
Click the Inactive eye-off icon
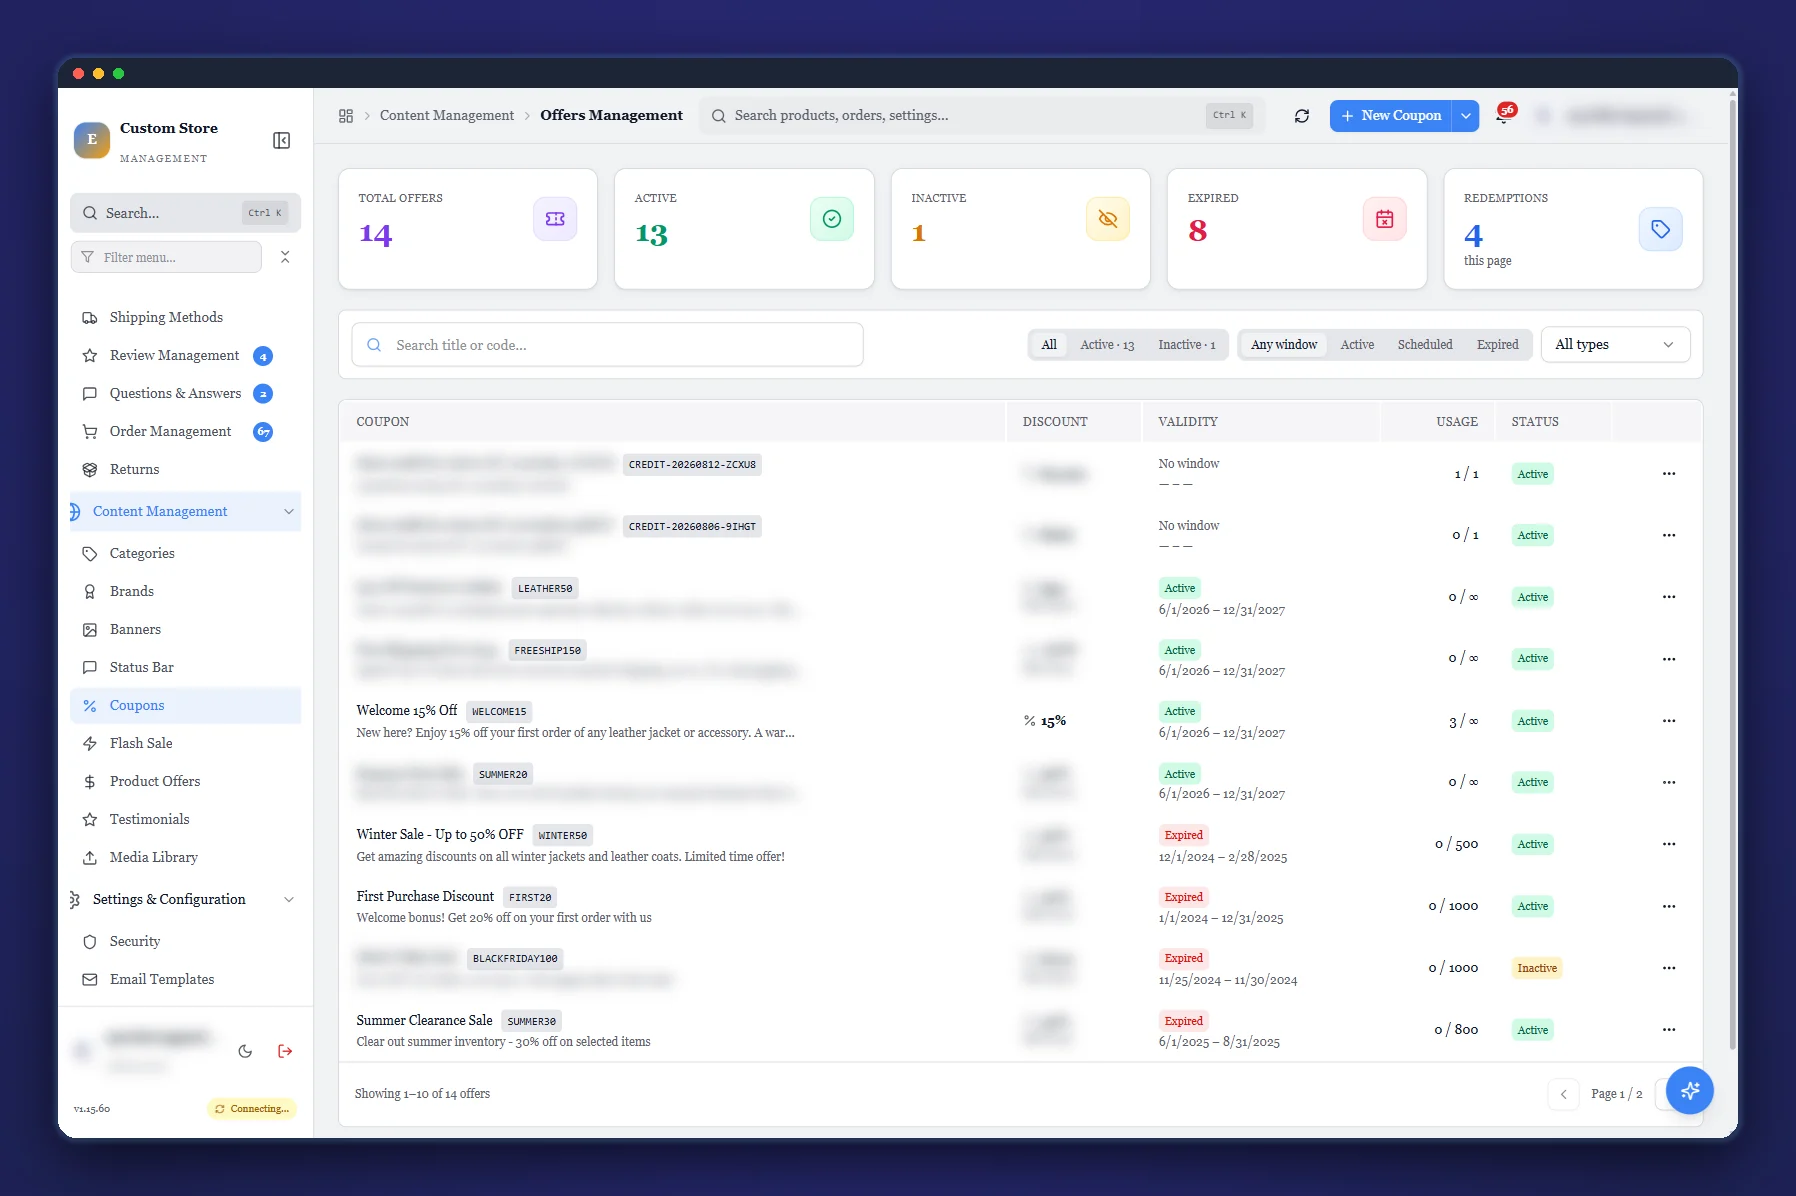pyautogui.click(x=1108, y=219)
